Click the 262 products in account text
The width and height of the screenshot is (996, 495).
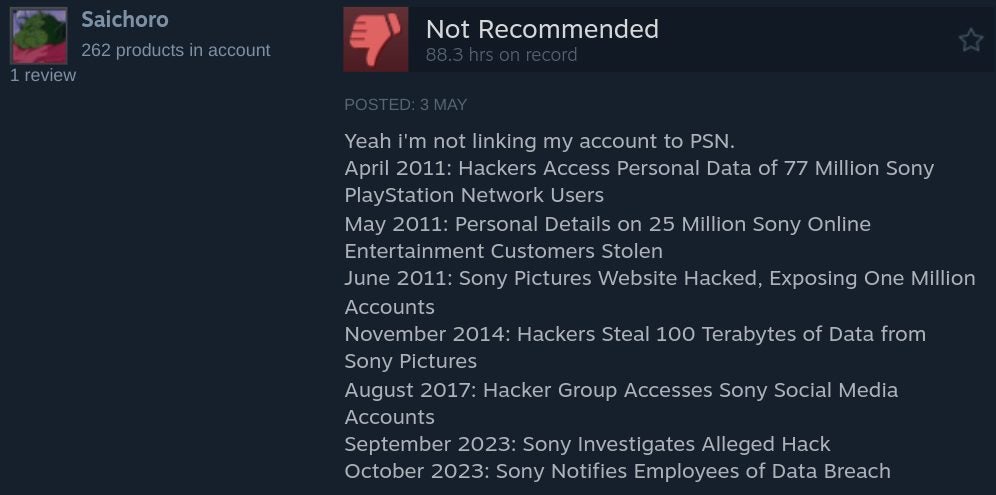176,50
